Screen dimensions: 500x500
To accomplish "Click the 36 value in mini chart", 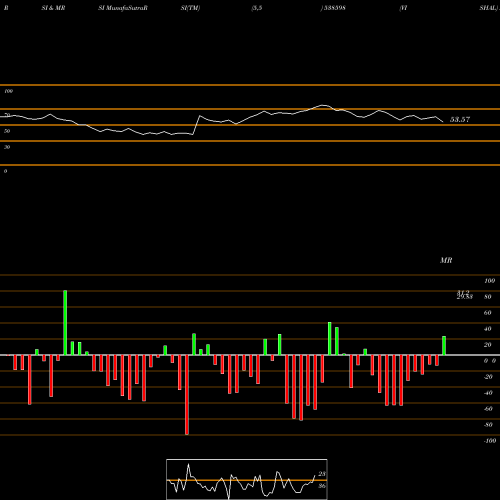I will (x=322, y=486).
